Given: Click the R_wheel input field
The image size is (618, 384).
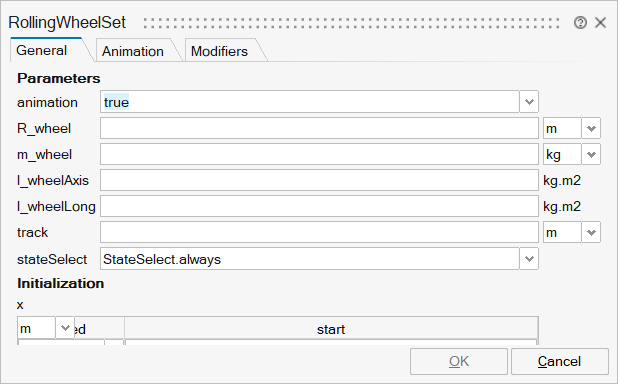Looking at the screenshot, I should [x=319, y=129].
